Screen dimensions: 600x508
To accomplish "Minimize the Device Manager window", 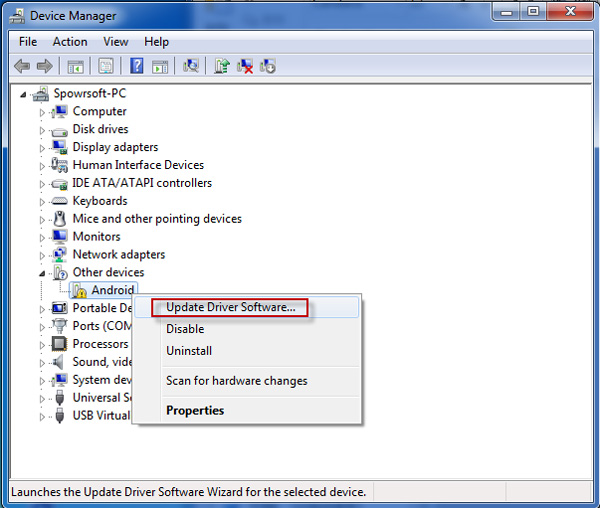I will 506,12.
